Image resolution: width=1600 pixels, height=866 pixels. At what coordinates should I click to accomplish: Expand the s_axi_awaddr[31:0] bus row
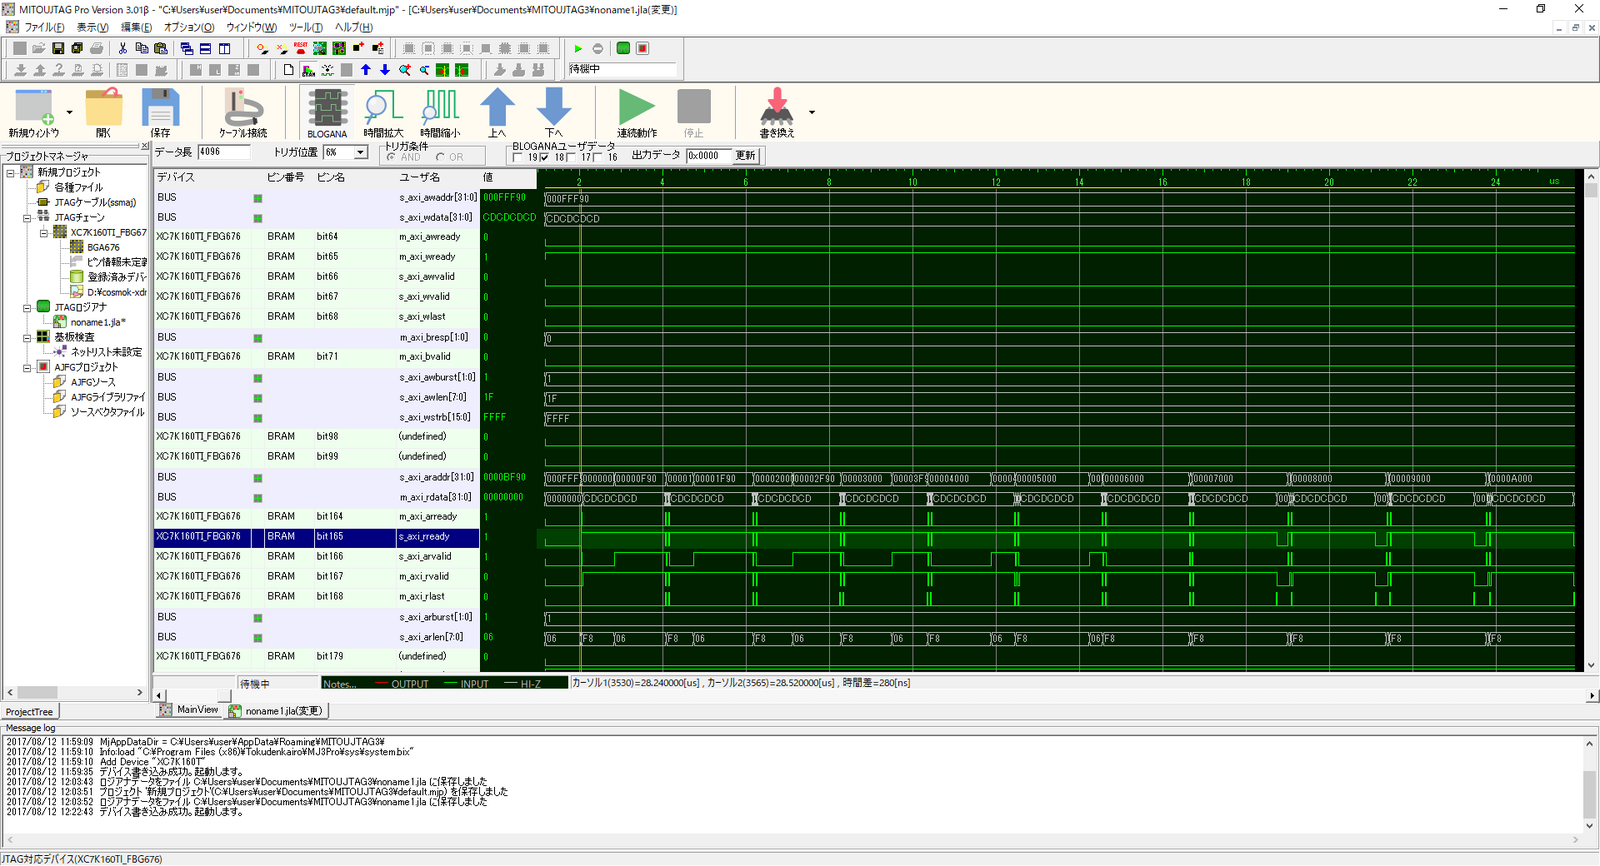[x=258, y=198]
